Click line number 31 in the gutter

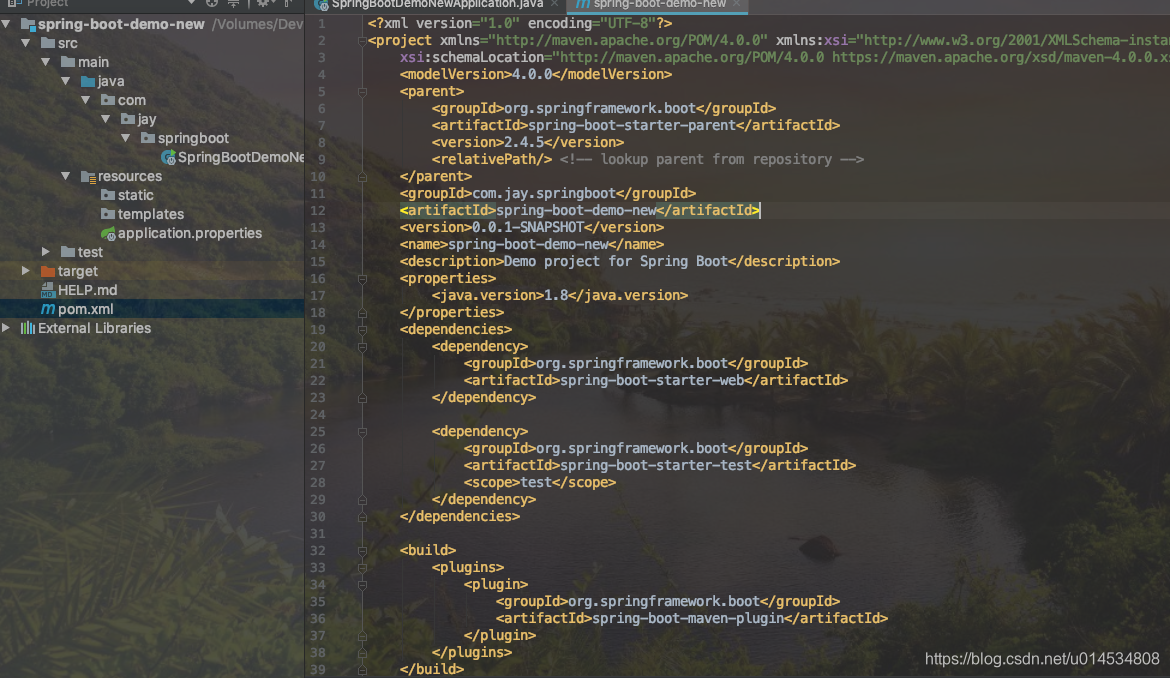pyautogui.click(x=318, y=534)
